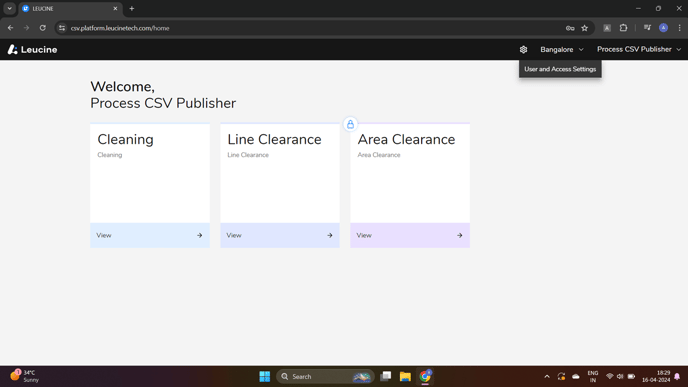Open the settings gear in Leucine header
This screenshot has width=688, height=387.
coord(523,50)
